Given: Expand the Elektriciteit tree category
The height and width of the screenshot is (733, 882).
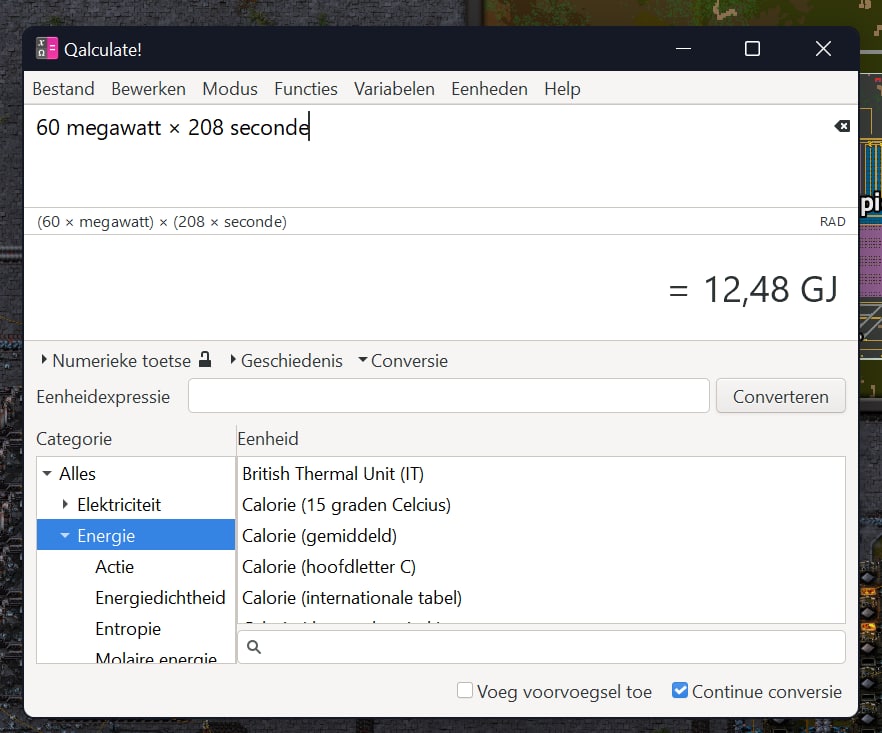Looking at the screenshot, I should [66, 505].
